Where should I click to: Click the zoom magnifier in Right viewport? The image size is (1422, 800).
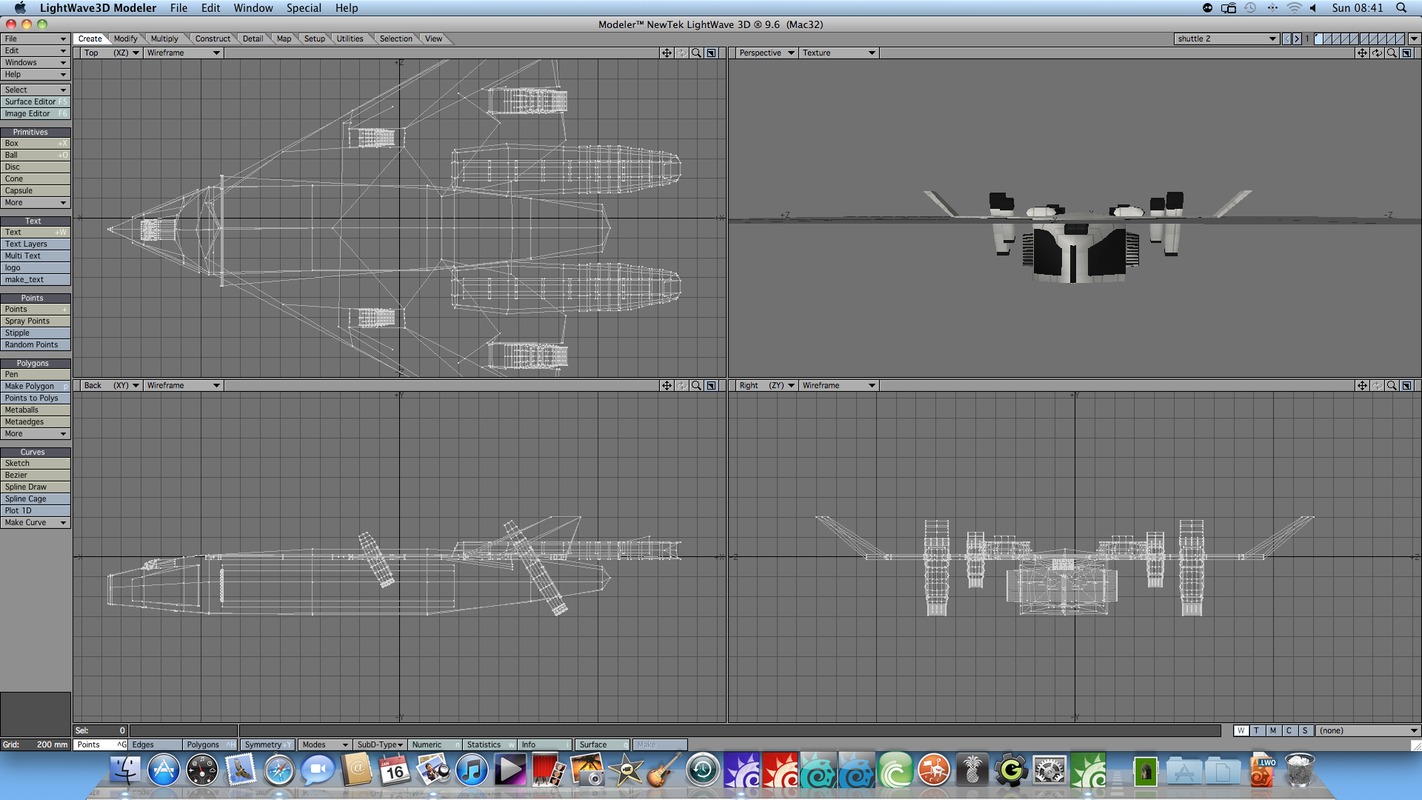point(1392,386)
